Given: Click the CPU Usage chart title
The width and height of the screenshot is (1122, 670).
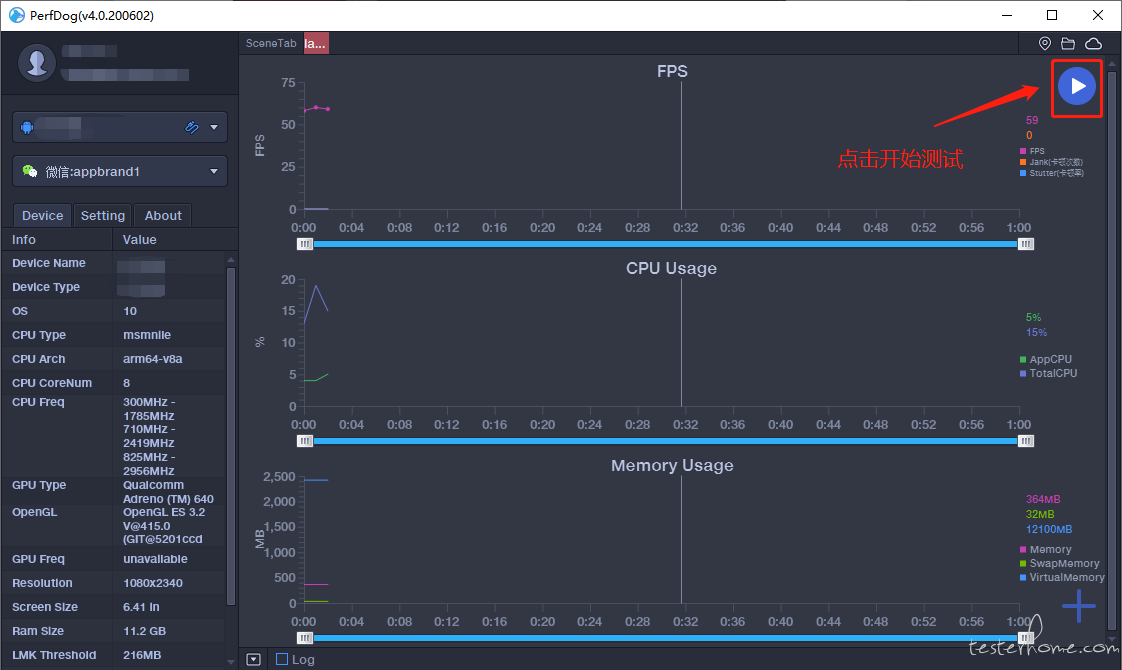Looking at the screenshot, I should [x=671, y=268].
